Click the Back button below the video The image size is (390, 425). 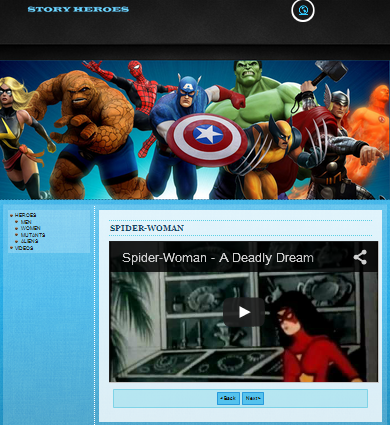click(228, 398)
